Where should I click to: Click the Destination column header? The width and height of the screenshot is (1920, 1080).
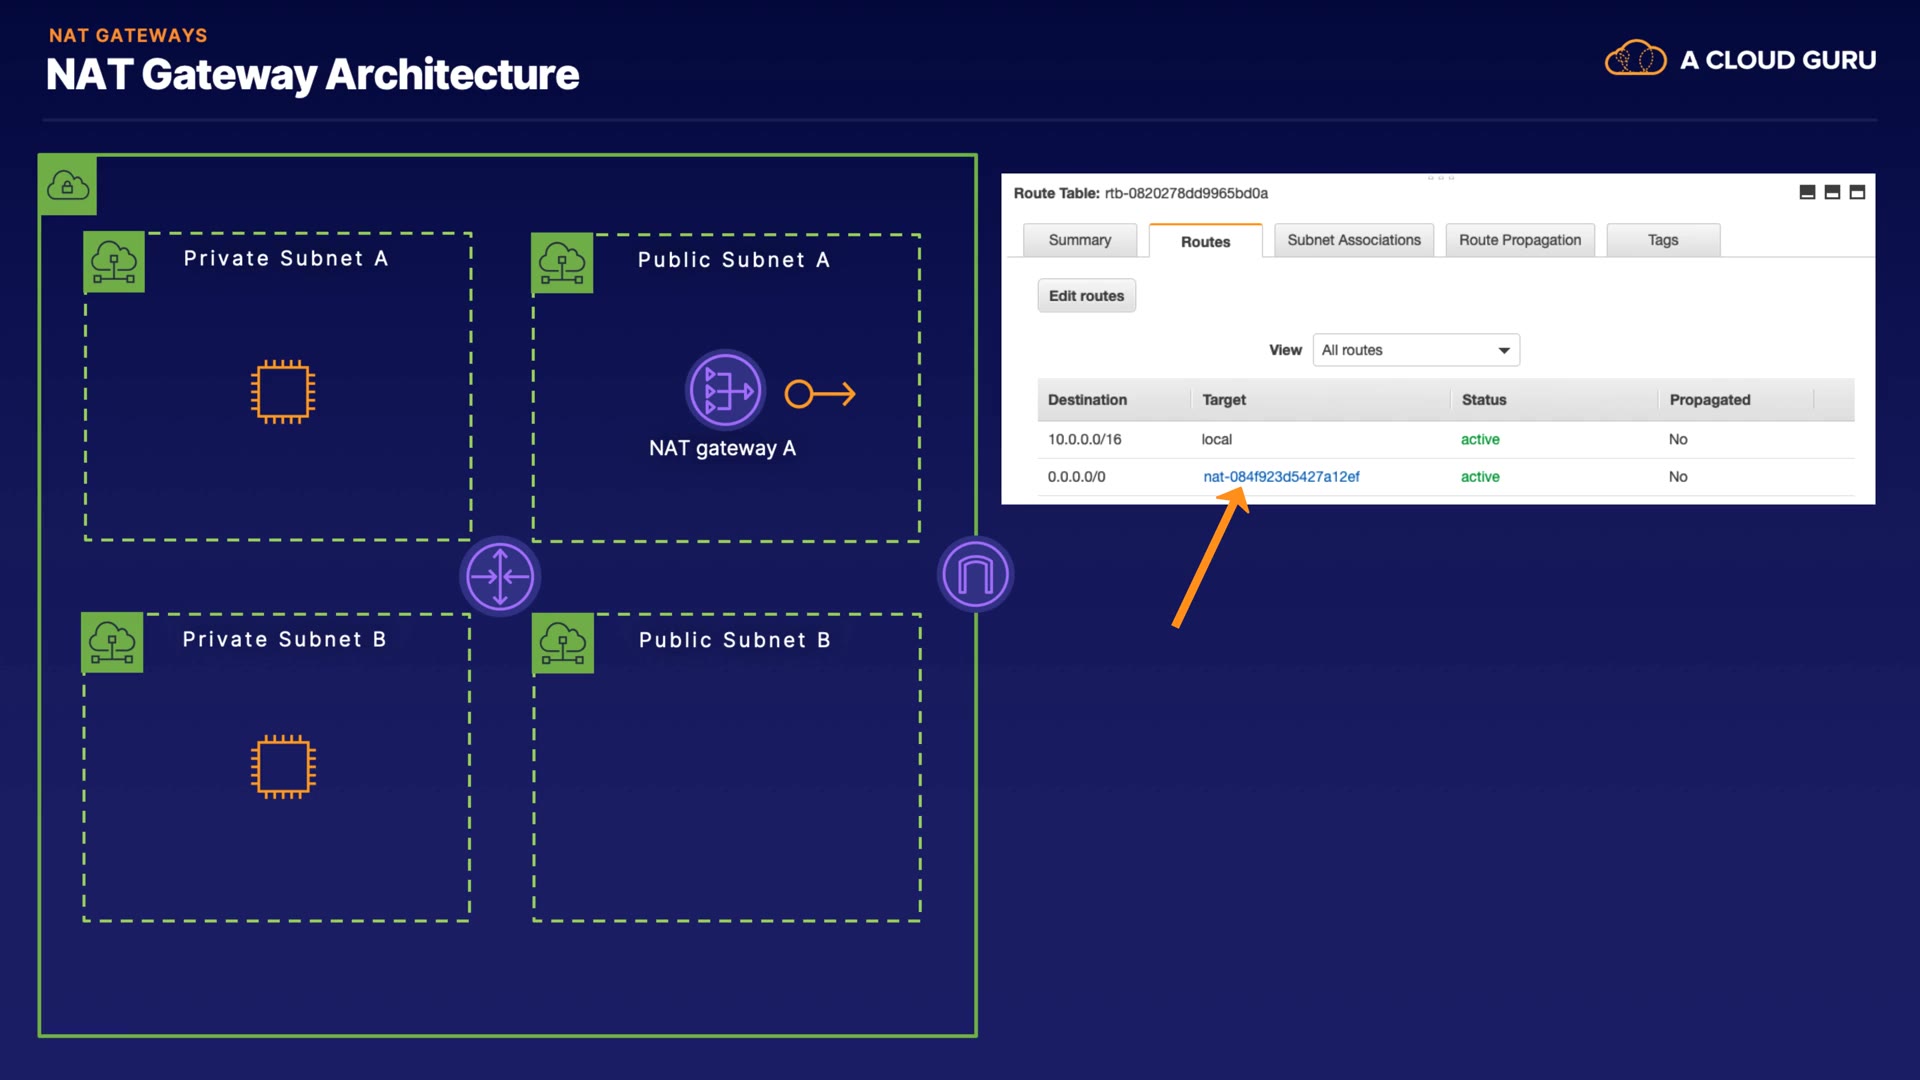(x=1087, y=400)
